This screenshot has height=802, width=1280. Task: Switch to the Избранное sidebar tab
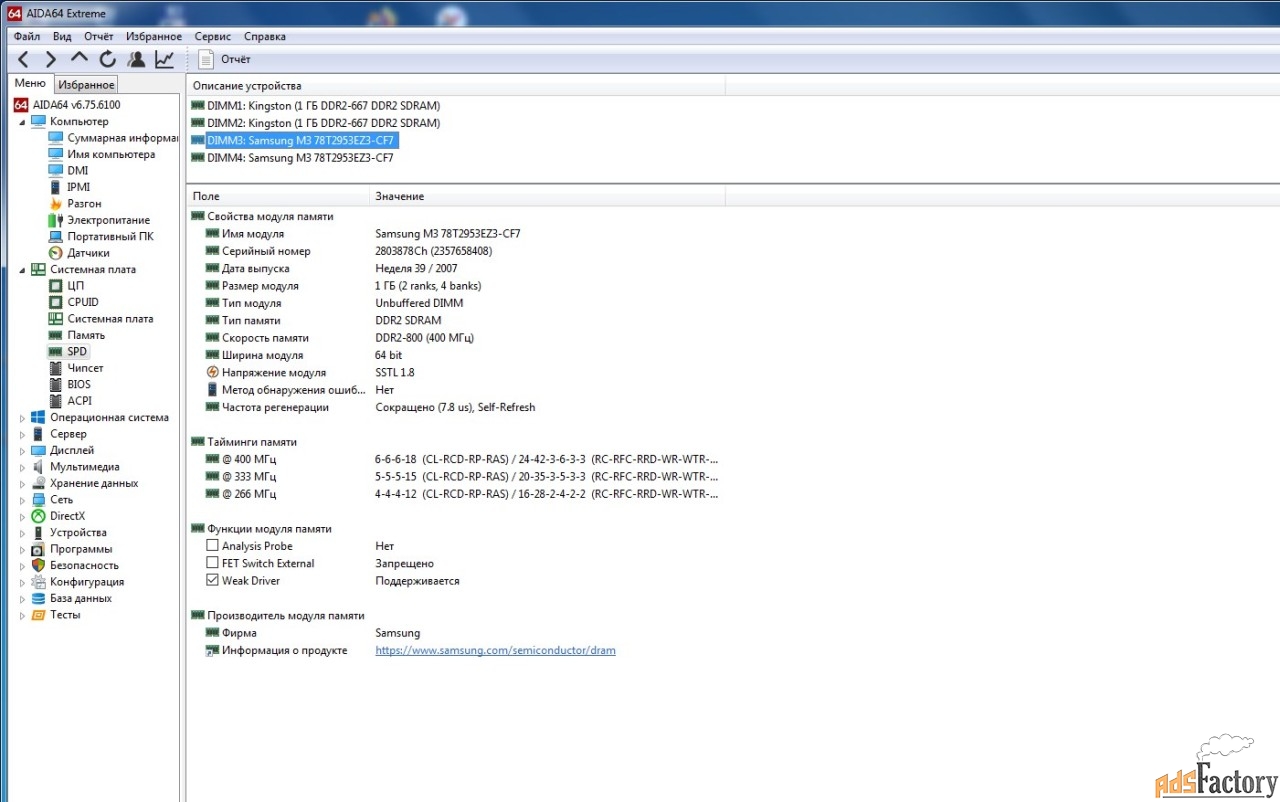pos(86,85)
